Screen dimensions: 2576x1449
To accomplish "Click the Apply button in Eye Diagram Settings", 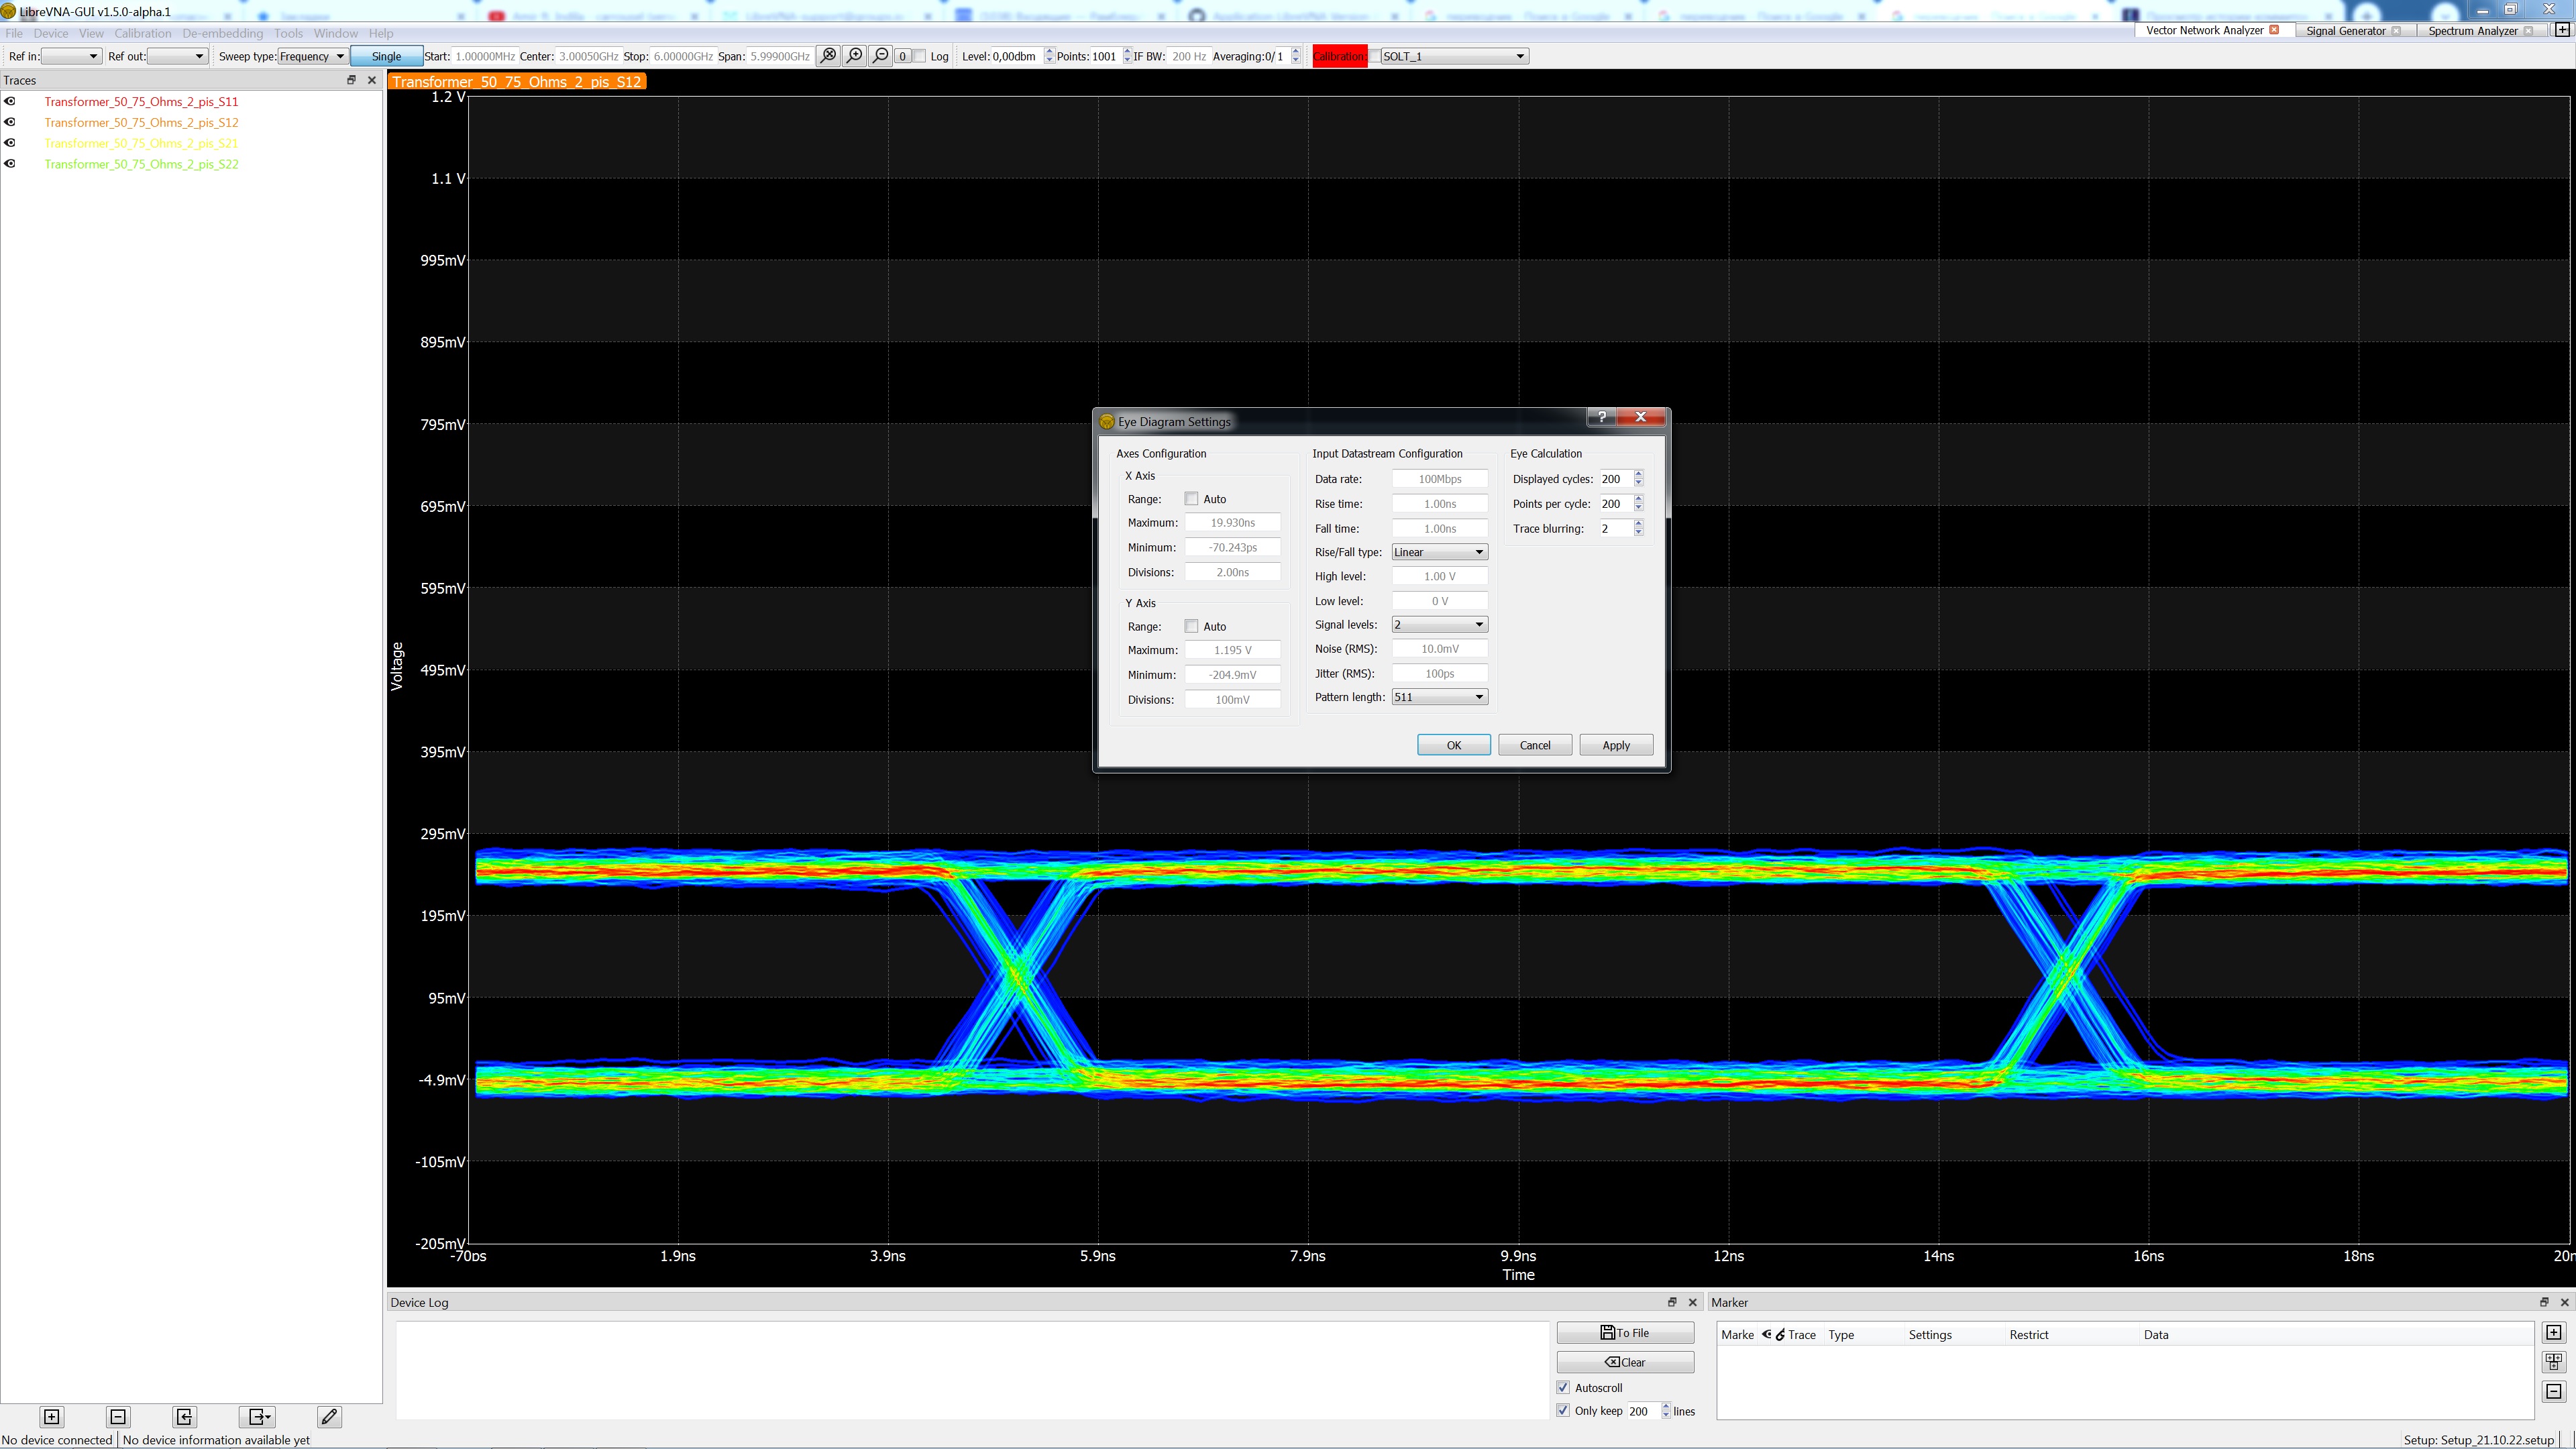I will (x=1615, y=745).
